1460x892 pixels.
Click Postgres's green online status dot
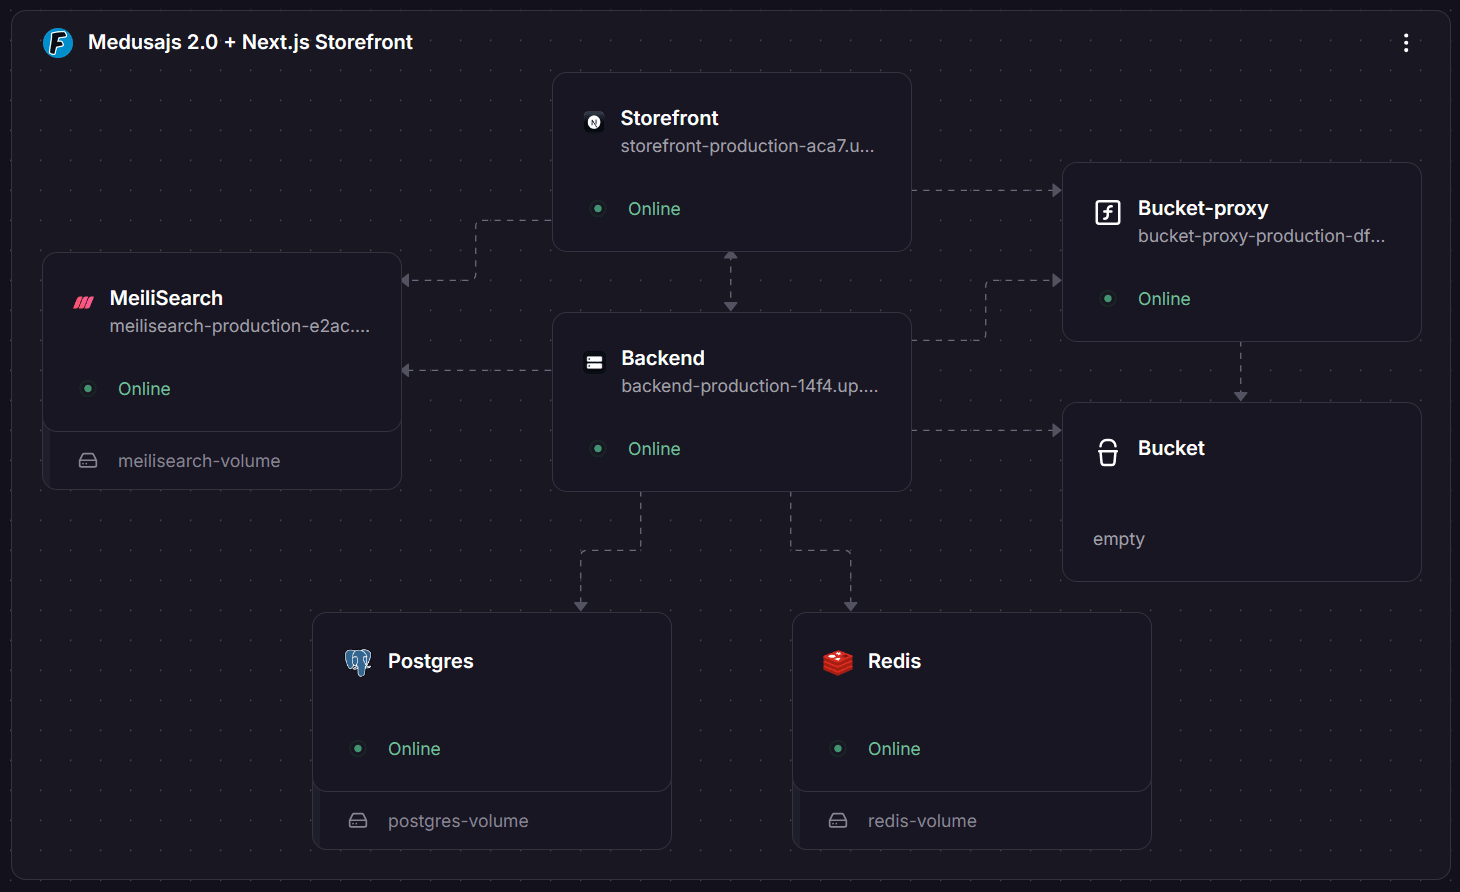(x=358, y=749)
